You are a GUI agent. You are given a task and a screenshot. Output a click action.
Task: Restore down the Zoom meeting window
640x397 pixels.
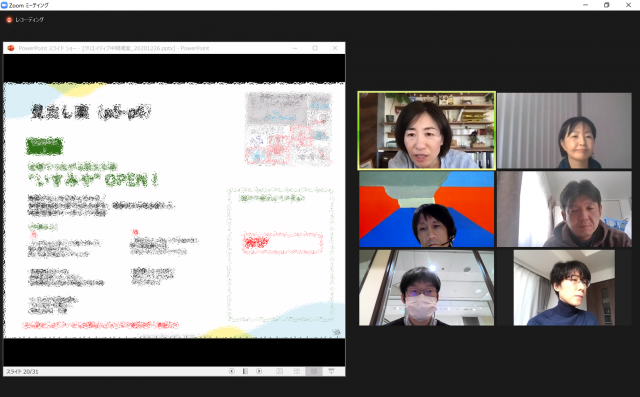(607, 5)
